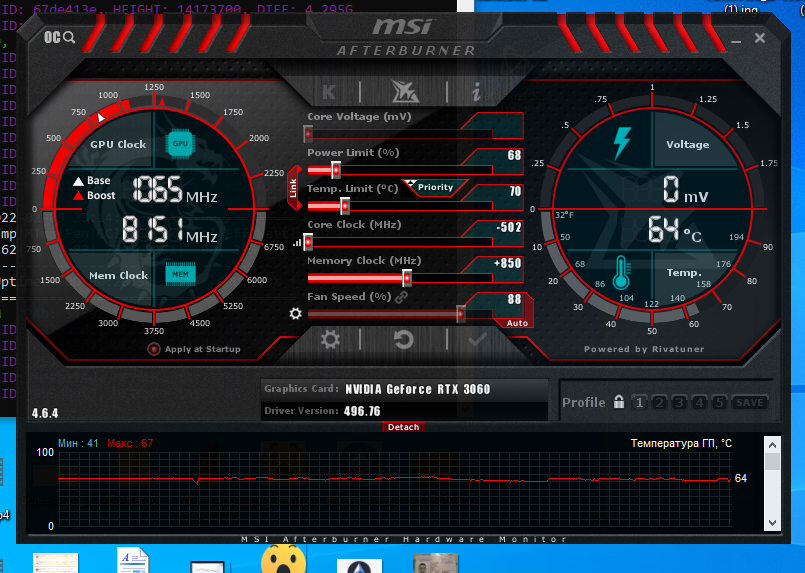This screenshot has height=573, width=805.
Task: Open the OC Scanner search icon
Action: 60,37
